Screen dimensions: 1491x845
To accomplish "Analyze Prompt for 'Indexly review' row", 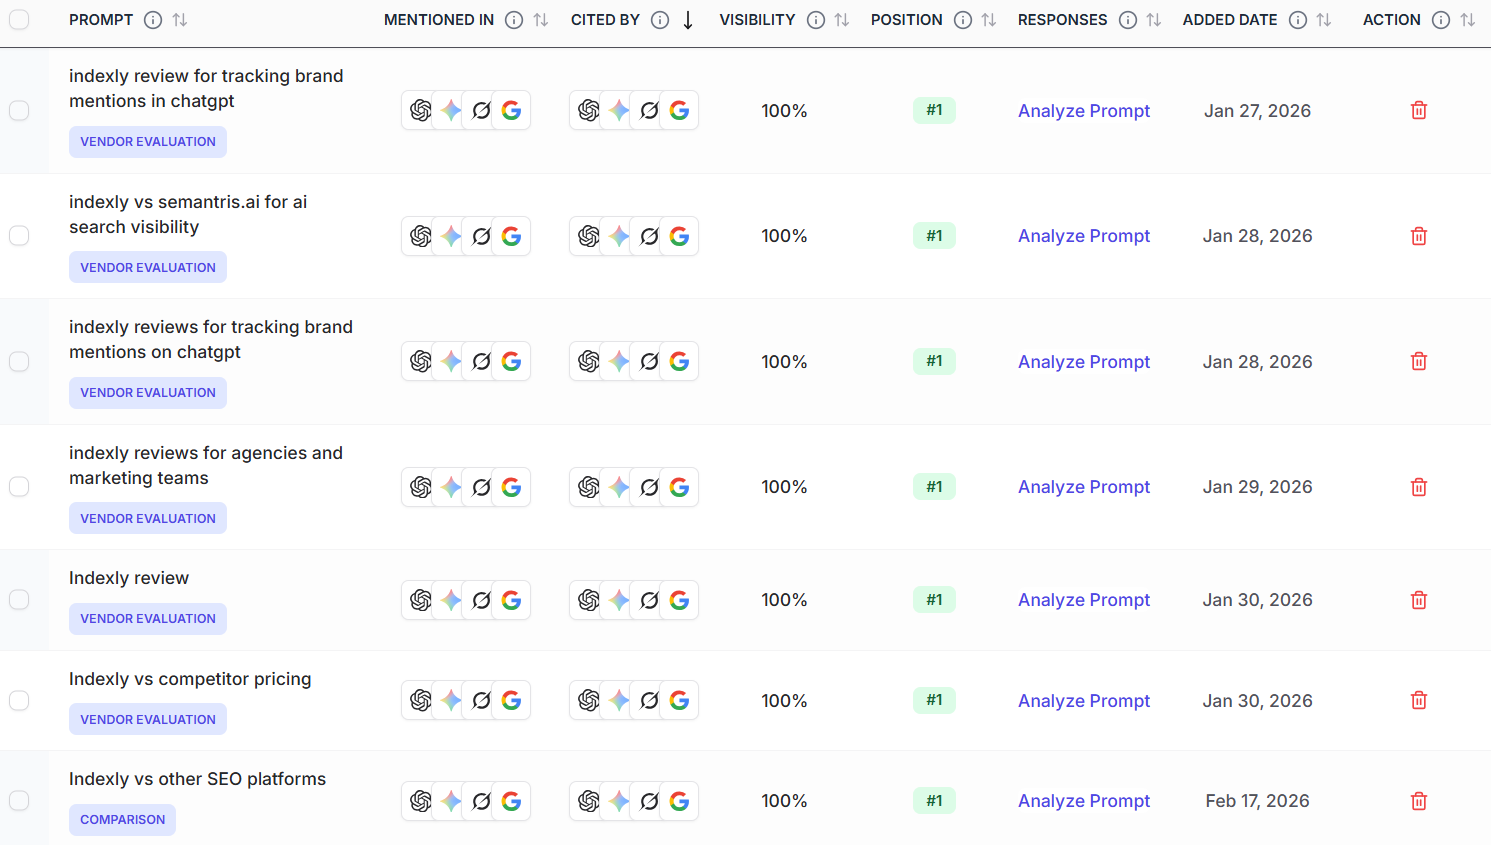I will [1084, 600].
